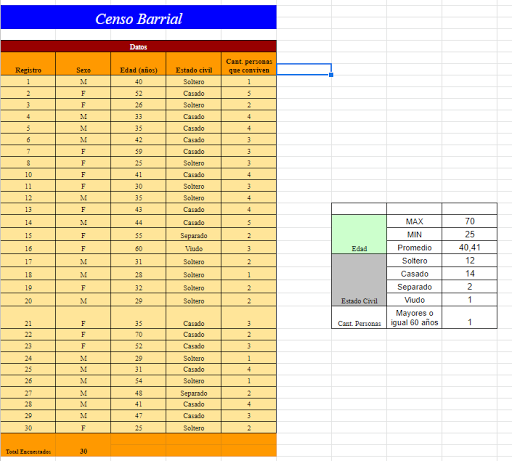Click the Sexo cell of registro 30
This screenshot has height=461, width=512.
pos(83,428)
